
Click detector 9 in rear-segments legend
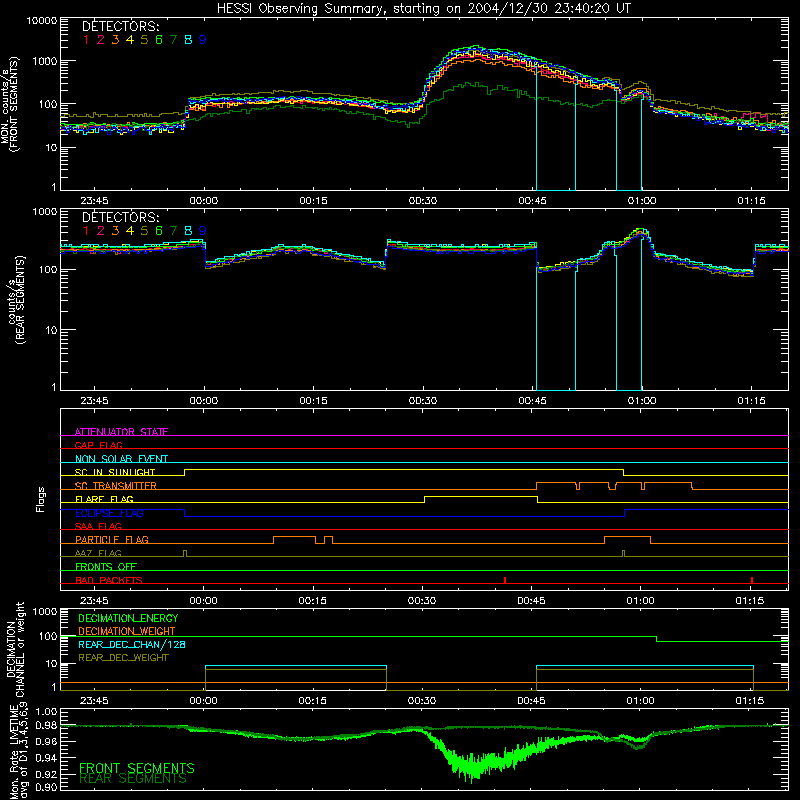click(203, 231)
